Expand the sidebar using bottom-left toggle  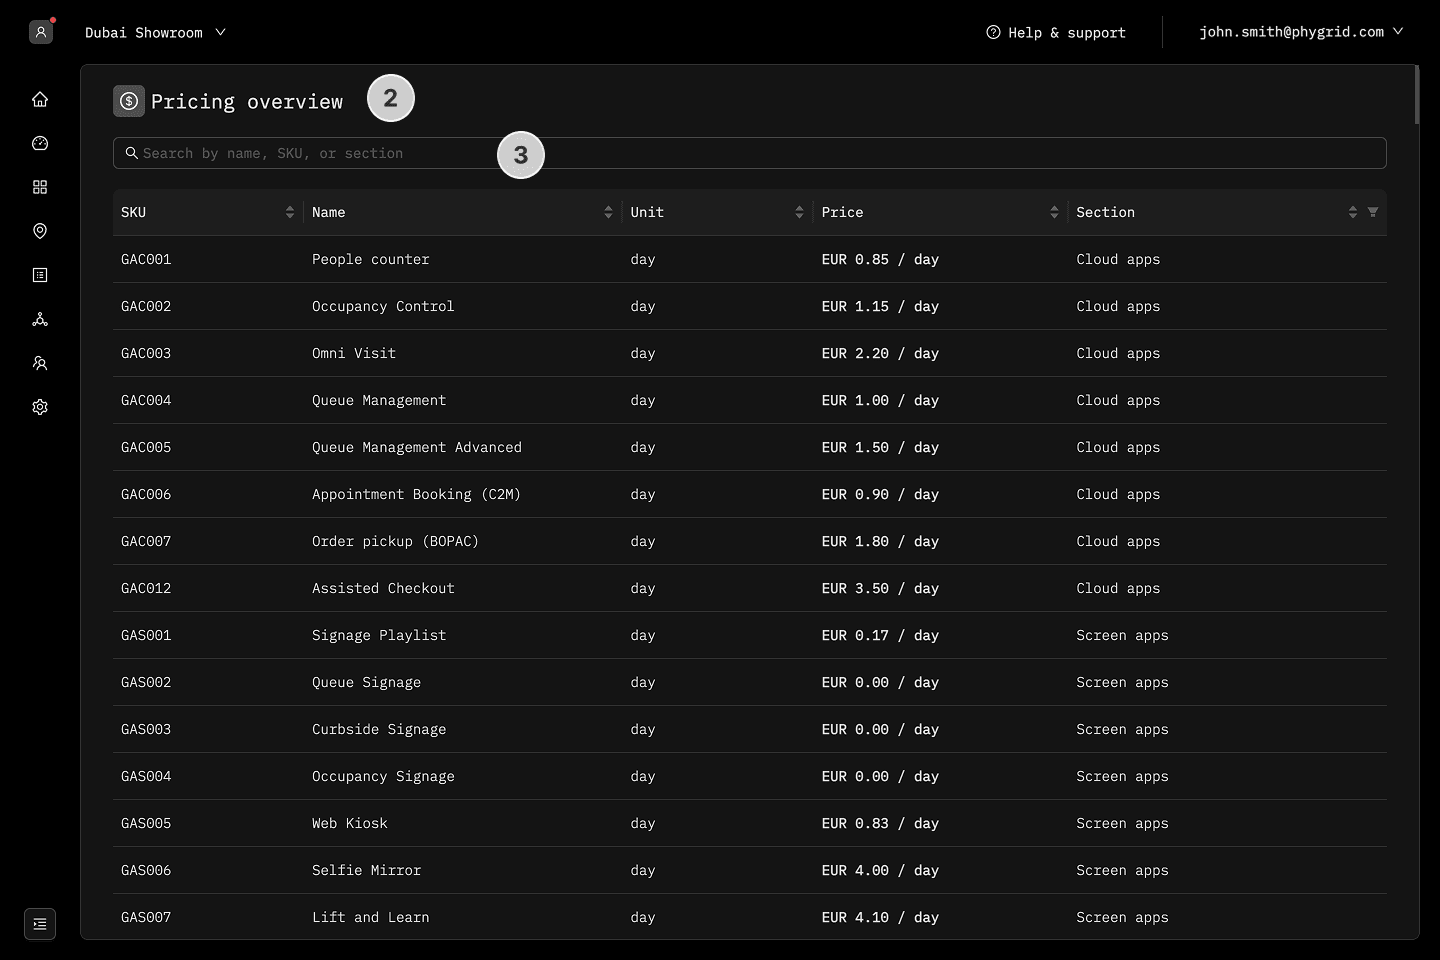(40, 924)
